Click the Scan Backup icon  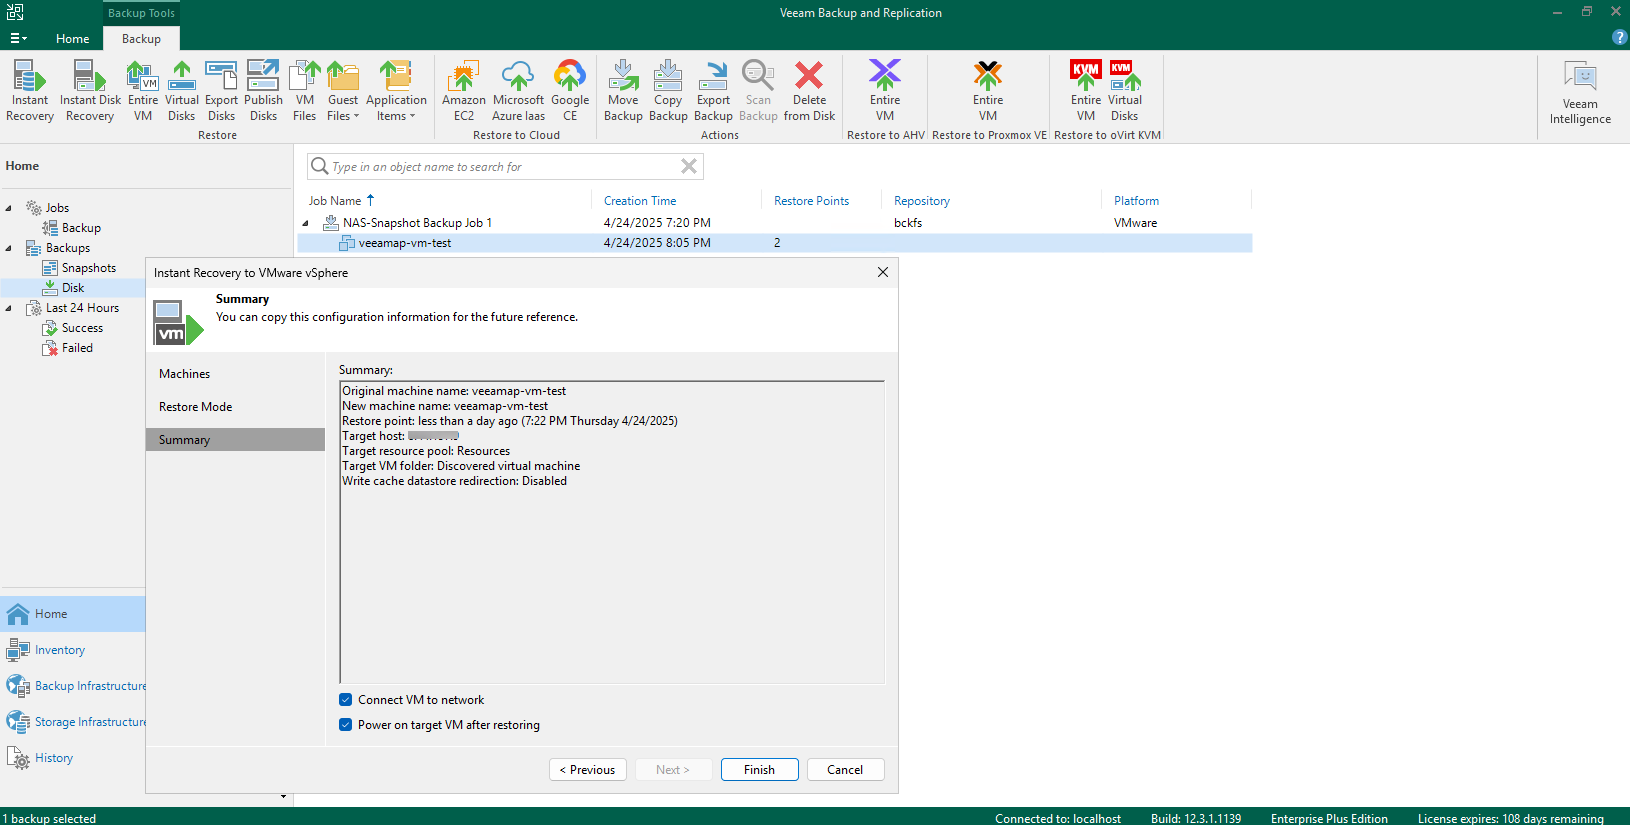pos(758,91)
